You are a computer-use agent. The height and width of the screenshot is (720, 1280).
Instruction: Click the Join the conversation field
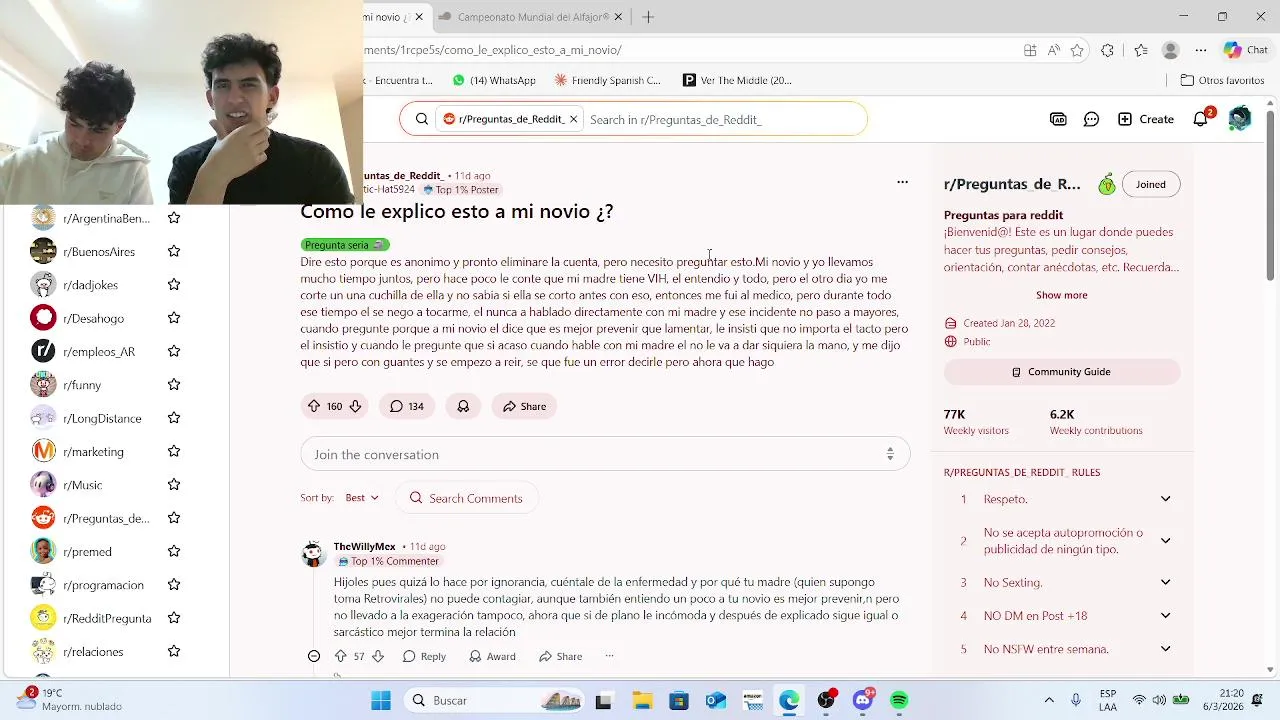[x=605, y=454]
